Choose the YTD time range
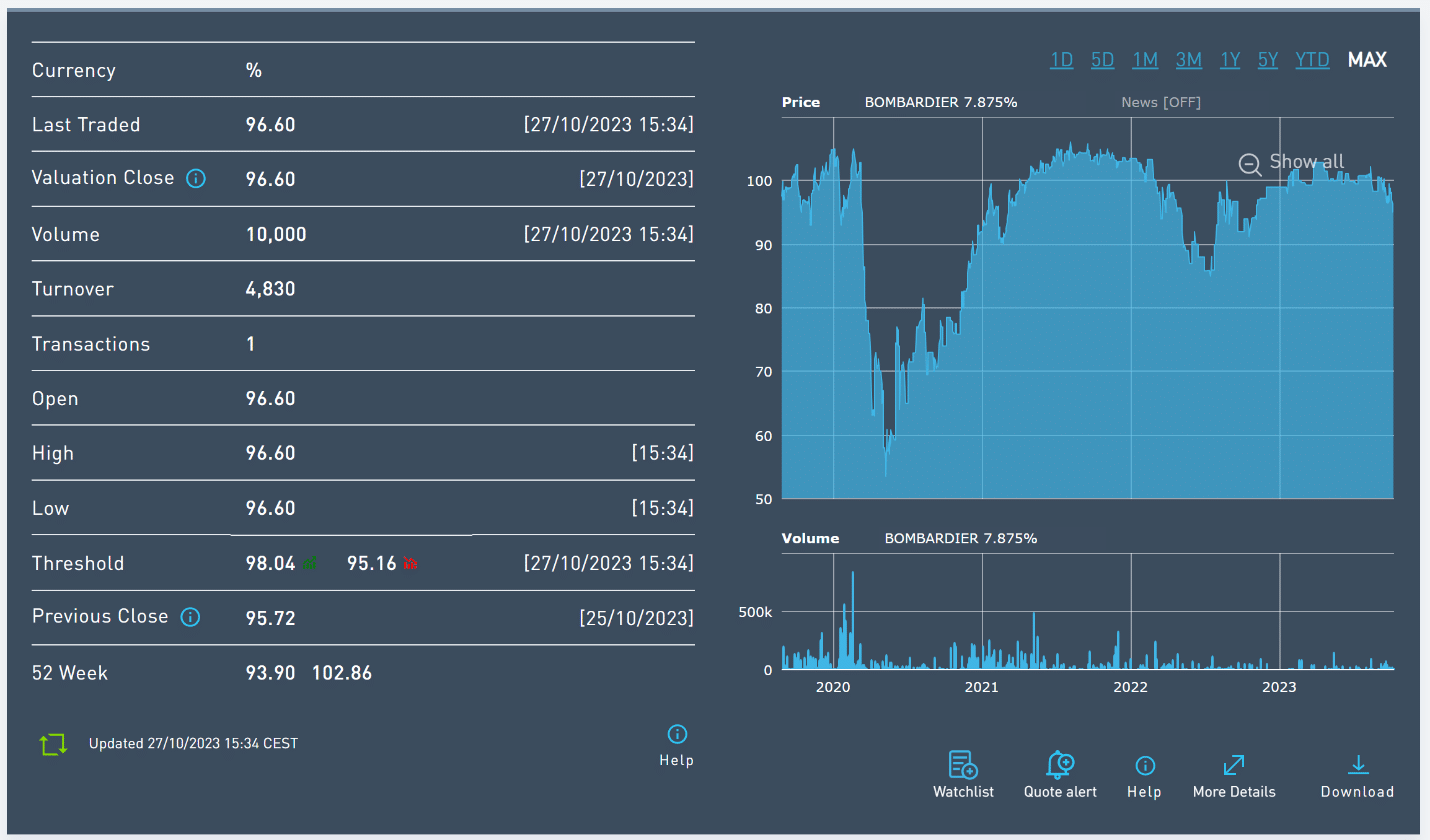The height and width of the screenshot is (840, 1430). [x=1312, y=60]
